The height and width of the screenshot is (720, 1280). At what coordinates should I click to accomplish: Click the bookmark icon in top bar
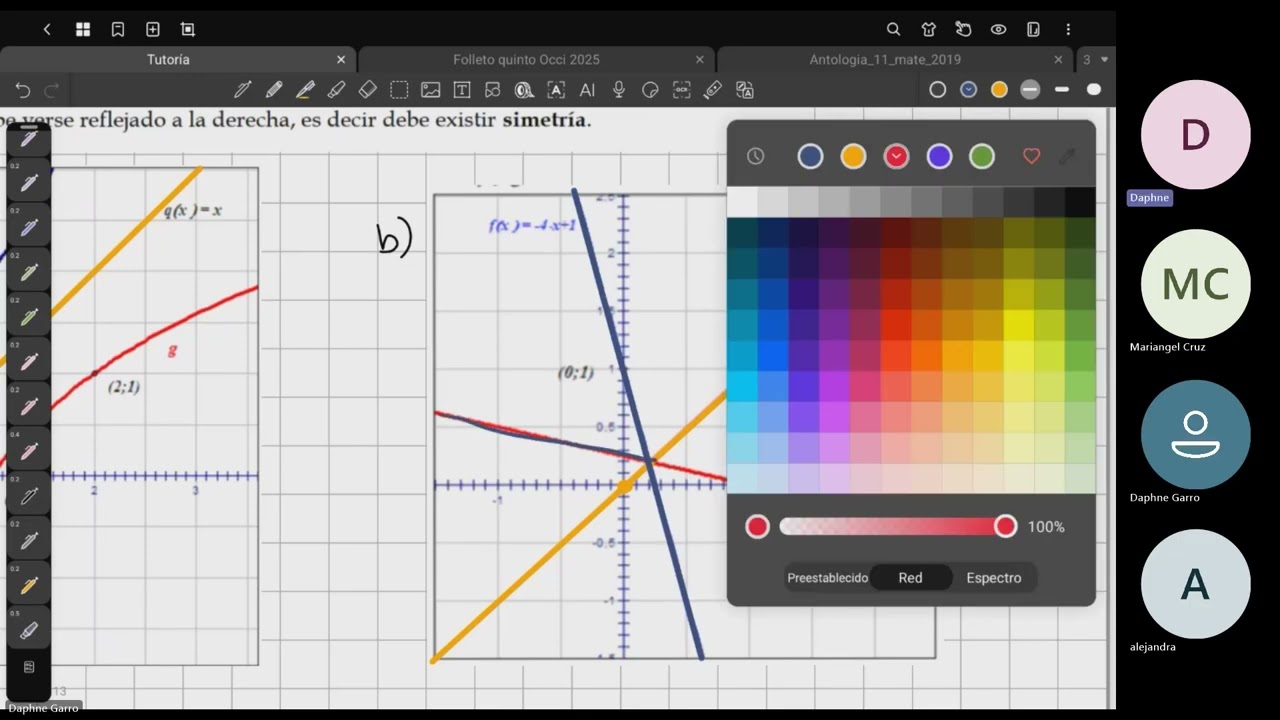118,30
